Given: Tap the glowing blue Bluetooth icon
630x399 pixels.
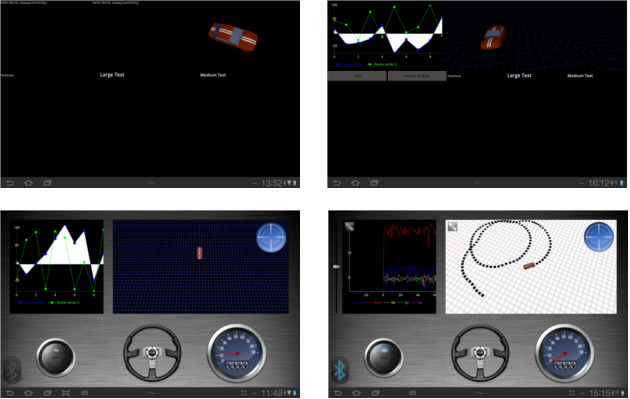Looking at the screenshot, I should 340,370.
